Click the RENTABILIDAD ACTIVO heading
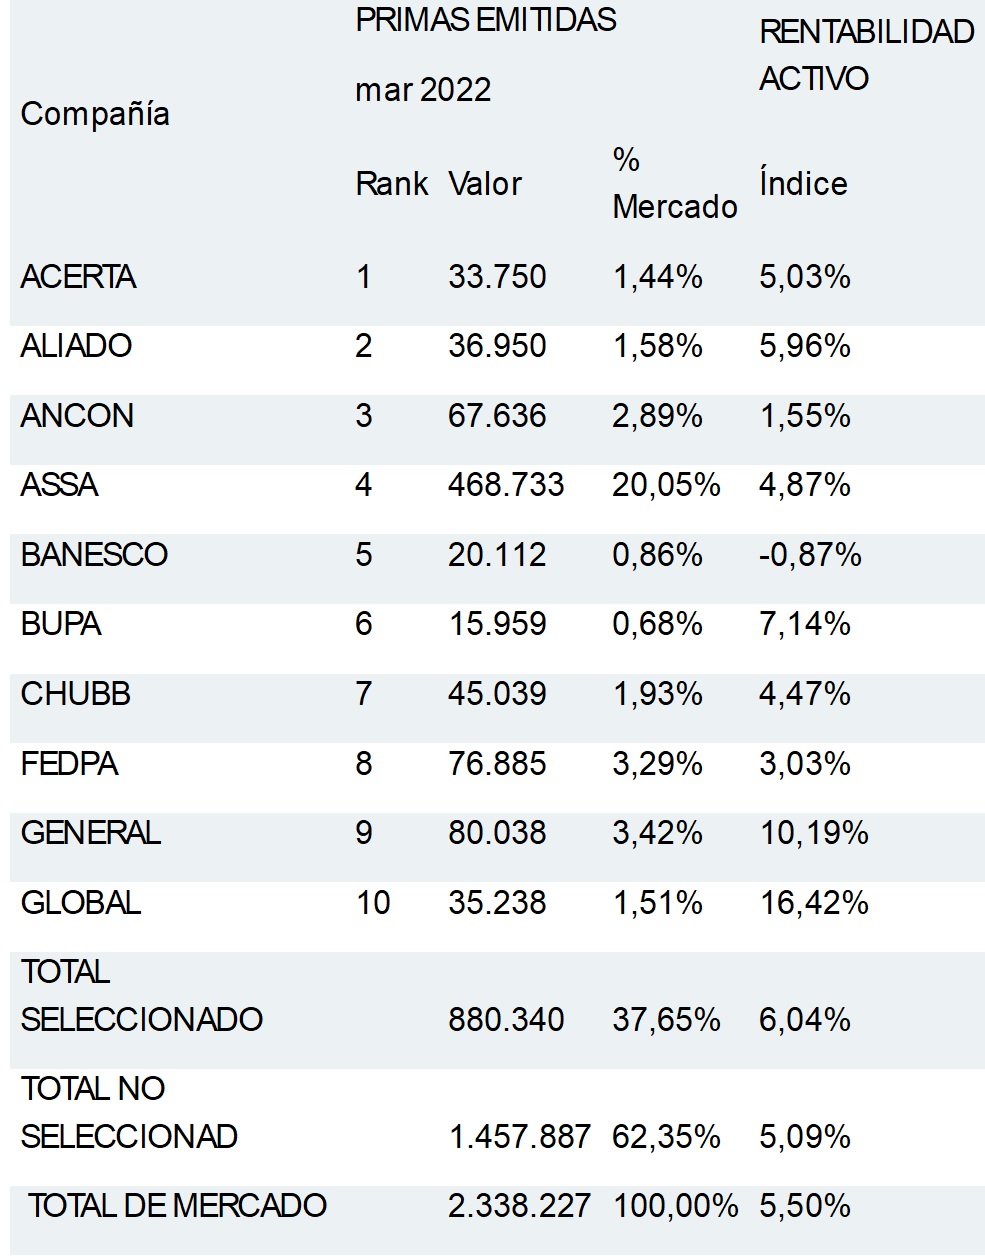 [866, 55]
